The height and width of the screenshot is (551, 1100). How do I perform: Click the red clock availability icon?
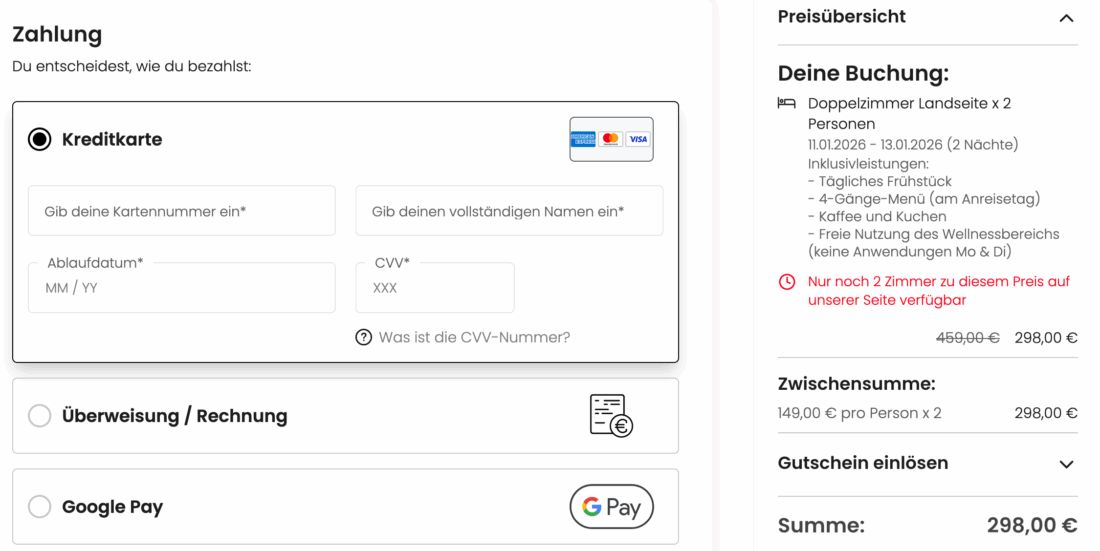[787, 282]
